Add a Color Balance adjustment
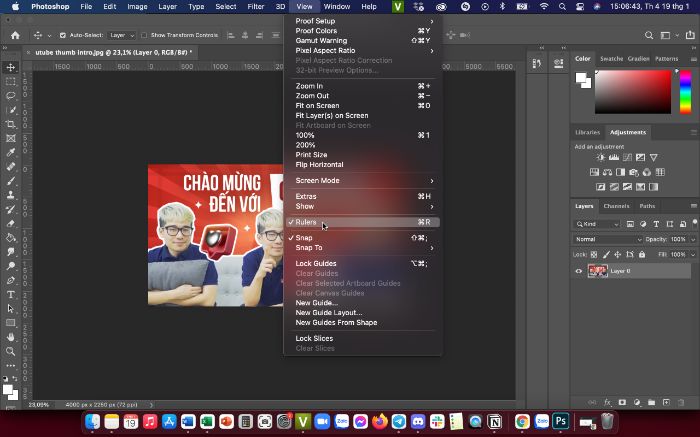The image size is (700, 437). [x=607, y=172]
